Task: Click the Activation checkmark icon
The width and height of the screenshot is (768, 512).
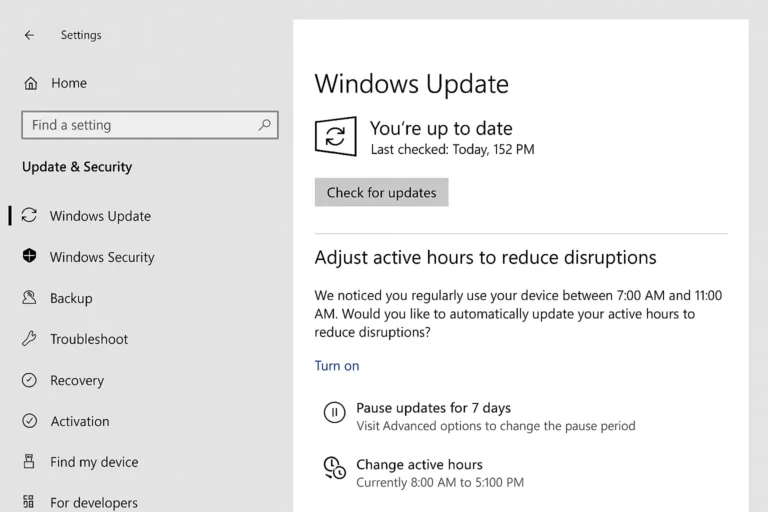Action: point(29,421)
